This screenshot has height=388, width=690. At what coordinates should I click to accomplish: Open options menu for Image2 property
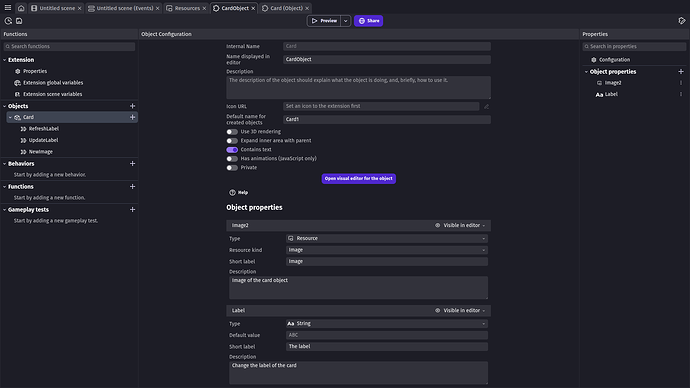tap(681, 83)
